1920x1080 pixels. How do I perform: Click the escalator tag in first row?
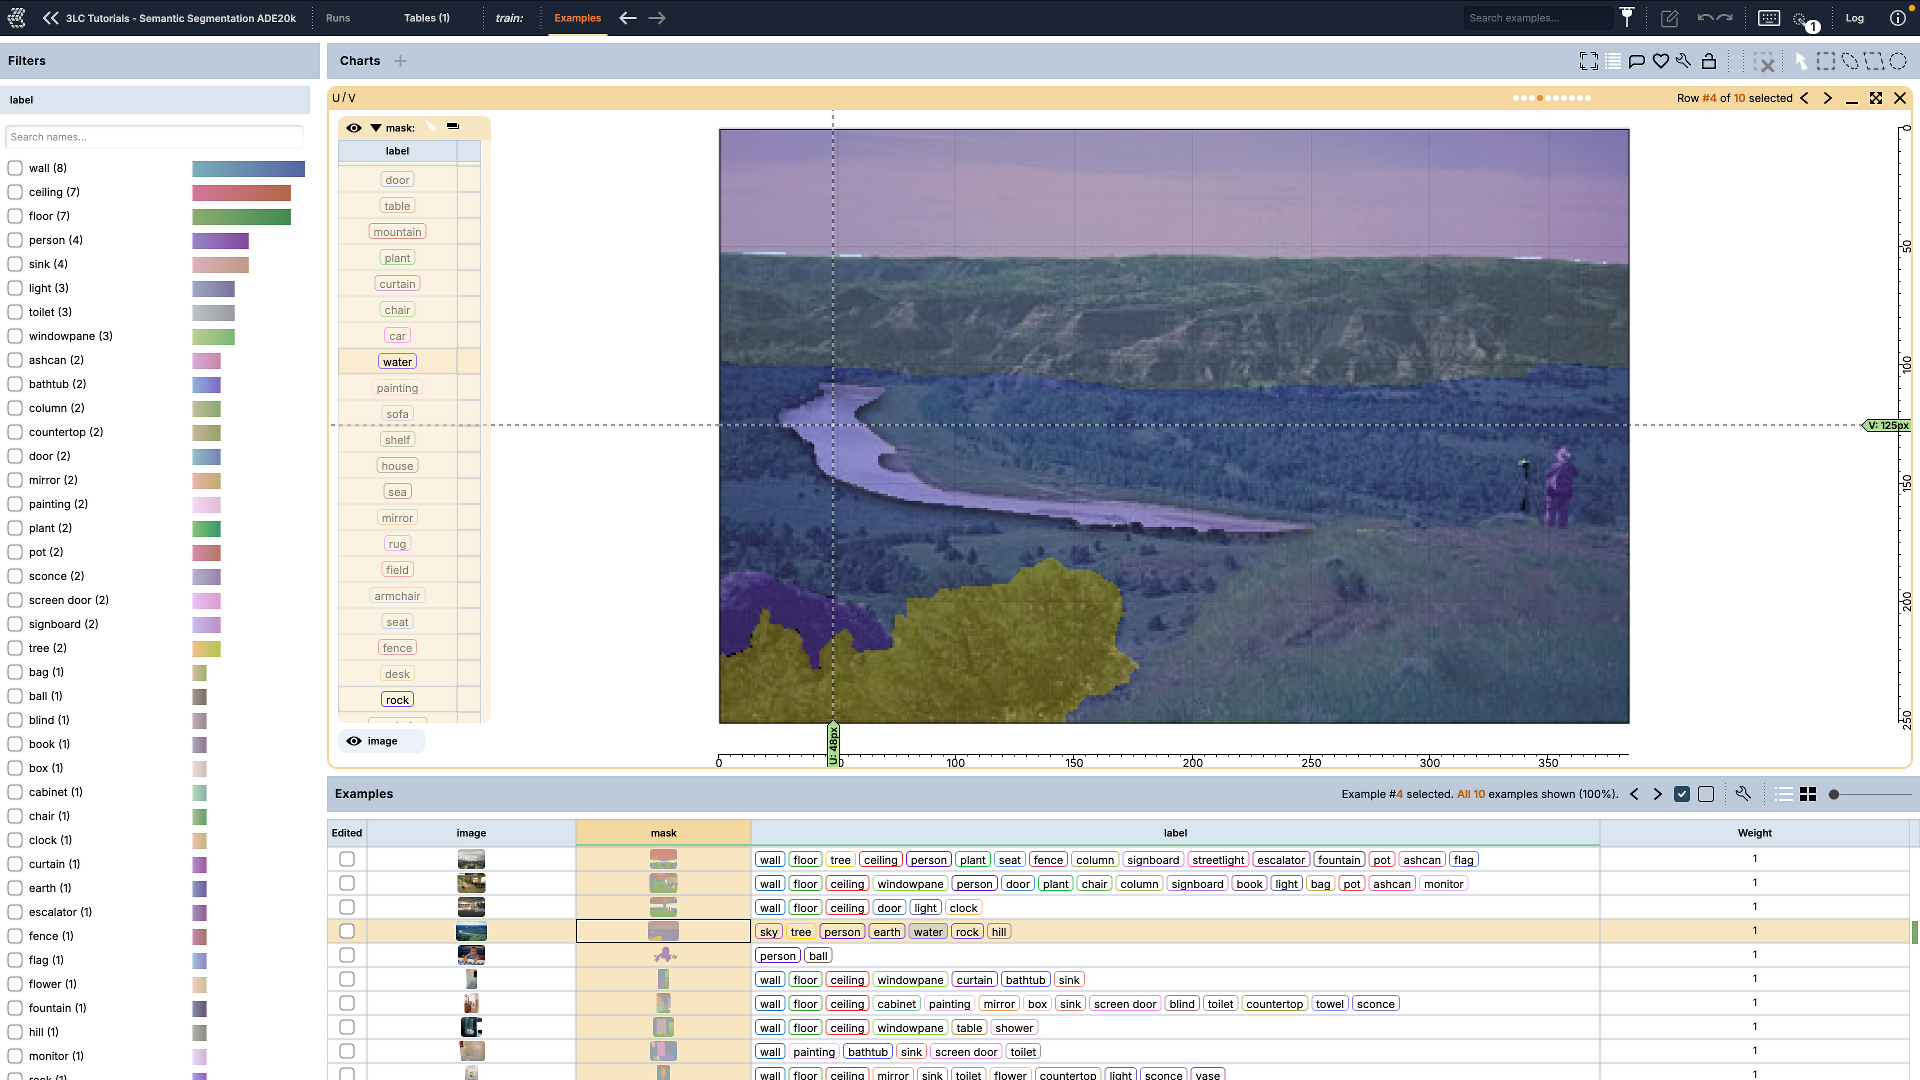[1281, 860]
